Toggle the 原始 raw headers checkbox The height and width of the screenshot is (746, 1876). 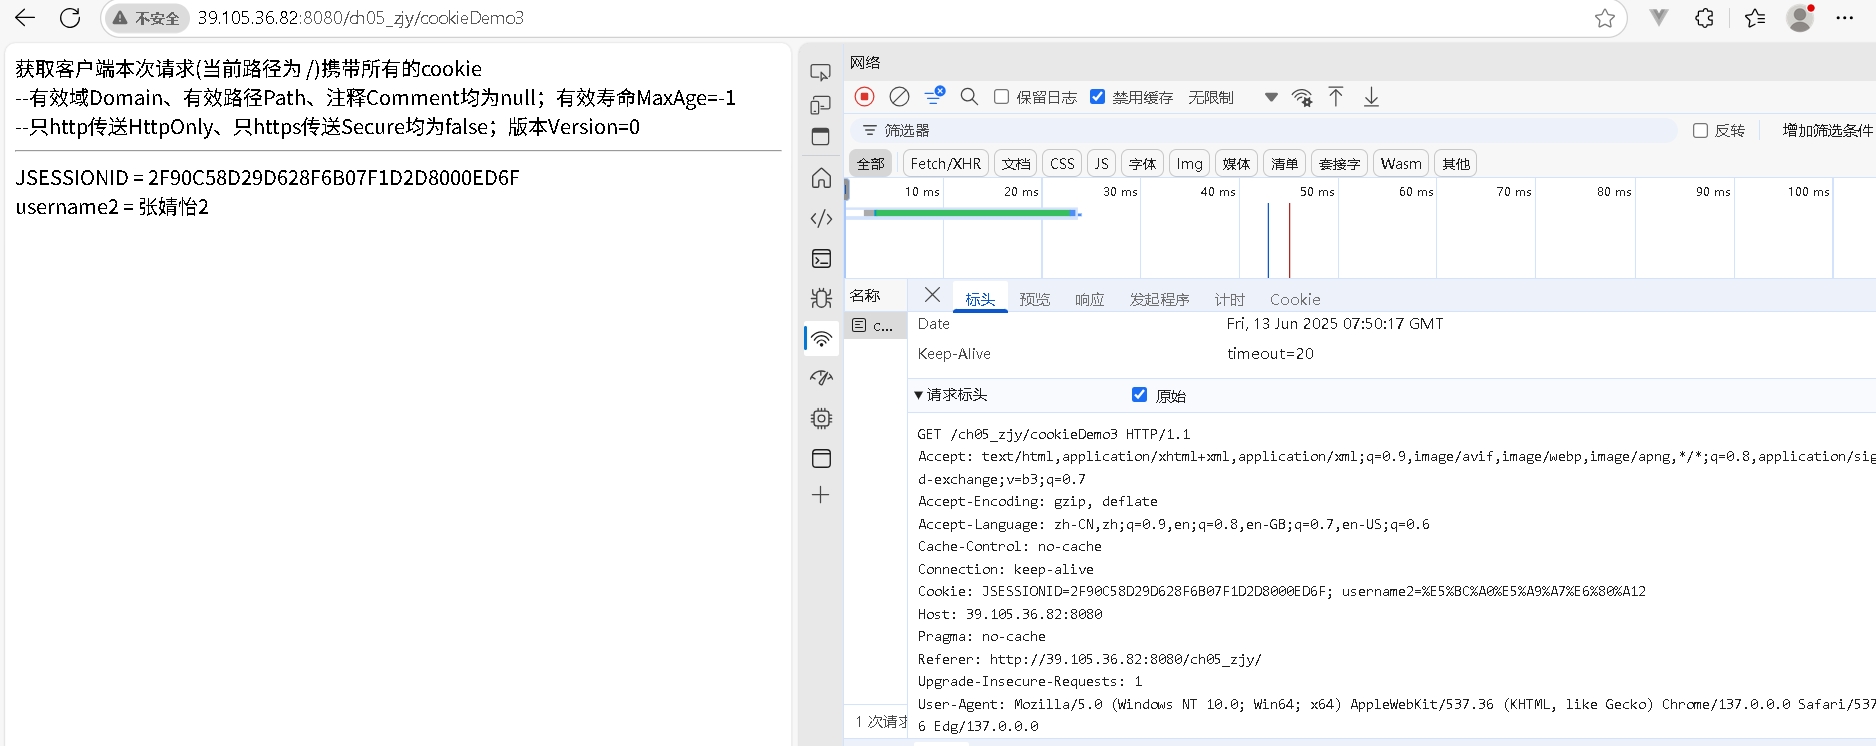click(x=1139, y=395)
